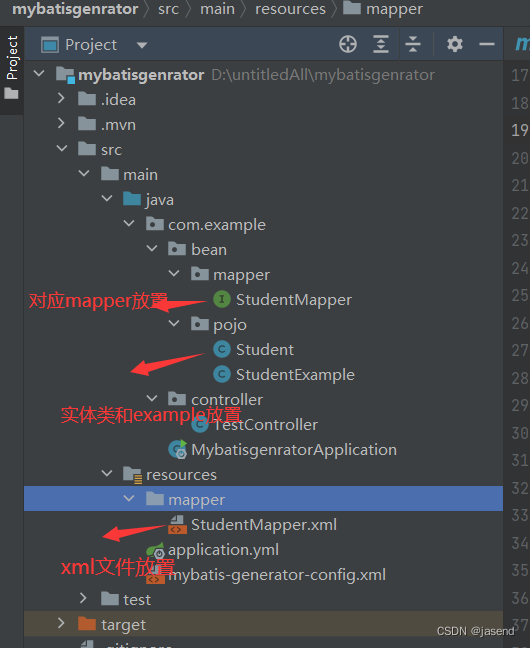The width and height of the screenshot is (530, 648).
Task: Select the StudentMapper interface
Action: point(294,300)
